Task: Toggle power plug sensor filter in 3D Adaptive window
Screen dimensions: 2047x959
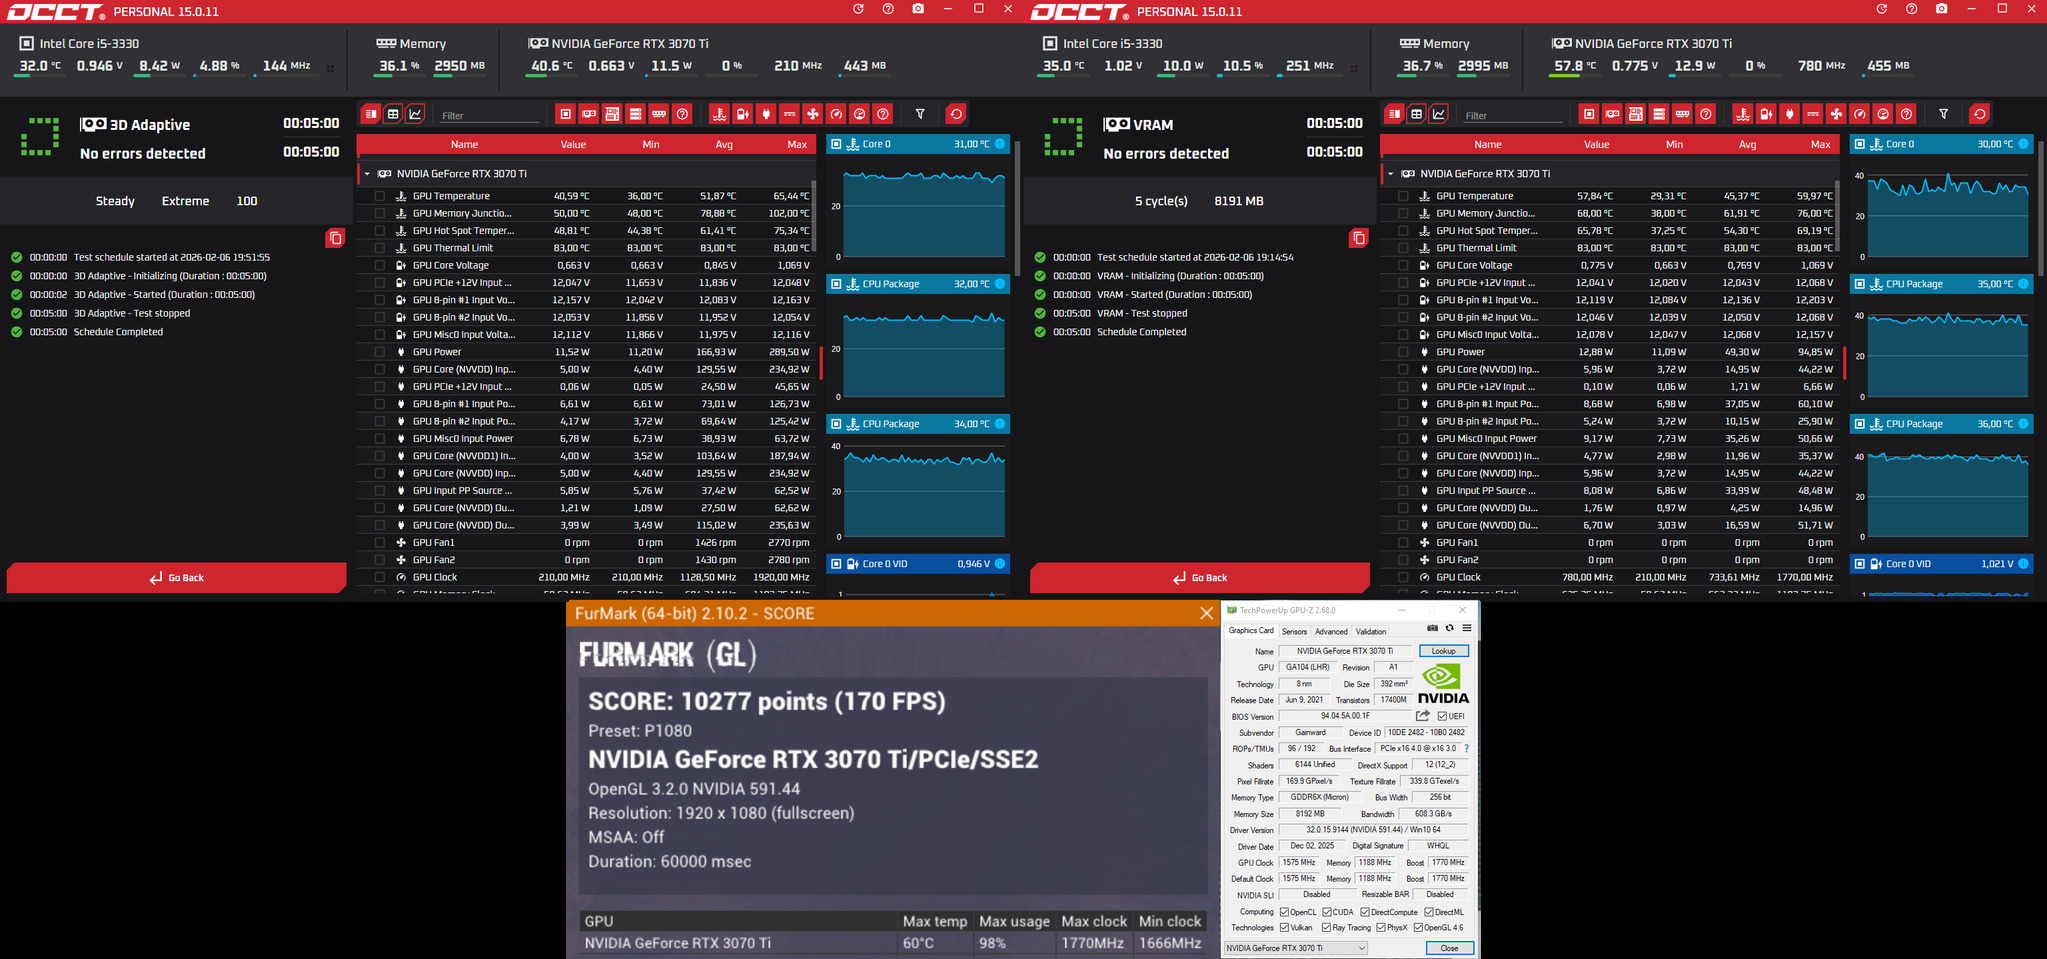Action: tap(766, 114)
